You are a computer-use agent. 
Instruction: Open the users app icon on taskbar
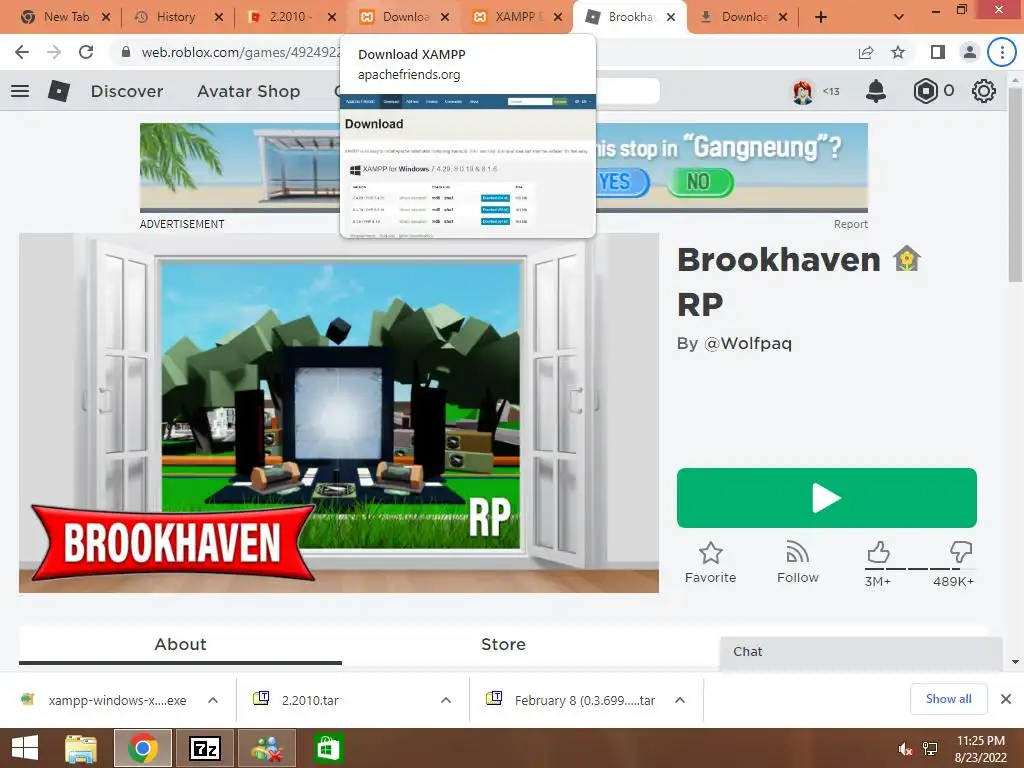266,748
